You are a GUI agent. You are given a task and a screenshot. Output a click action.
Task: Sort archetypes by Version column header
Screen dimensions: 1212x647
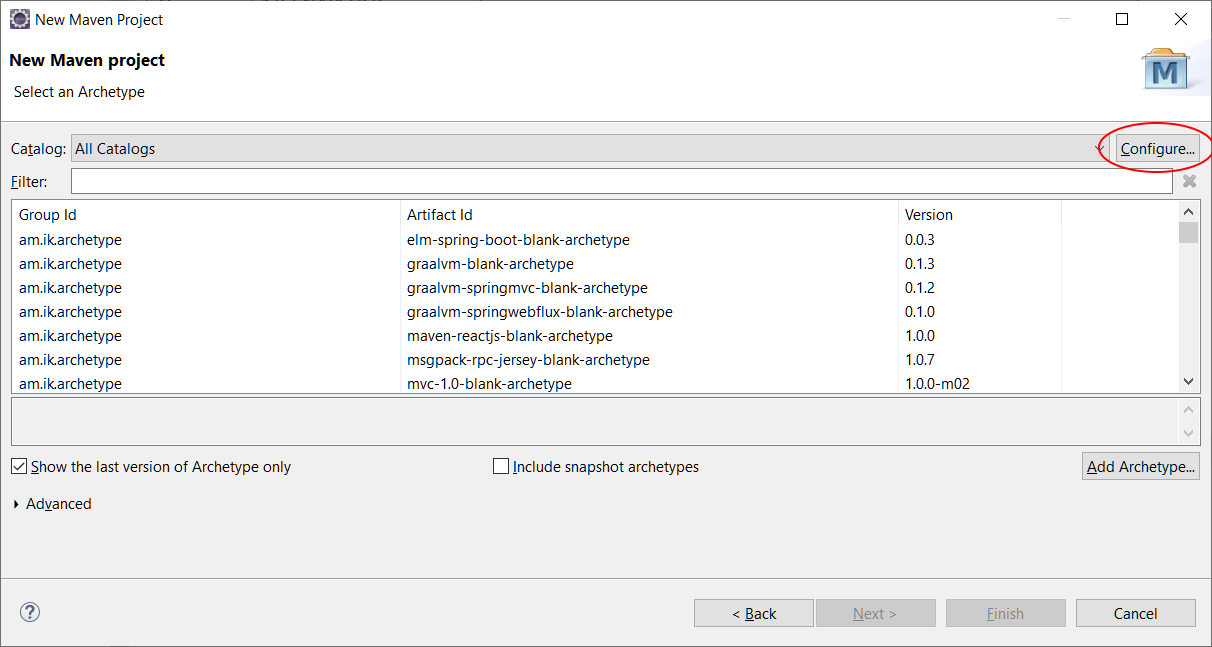click(979, 214)
